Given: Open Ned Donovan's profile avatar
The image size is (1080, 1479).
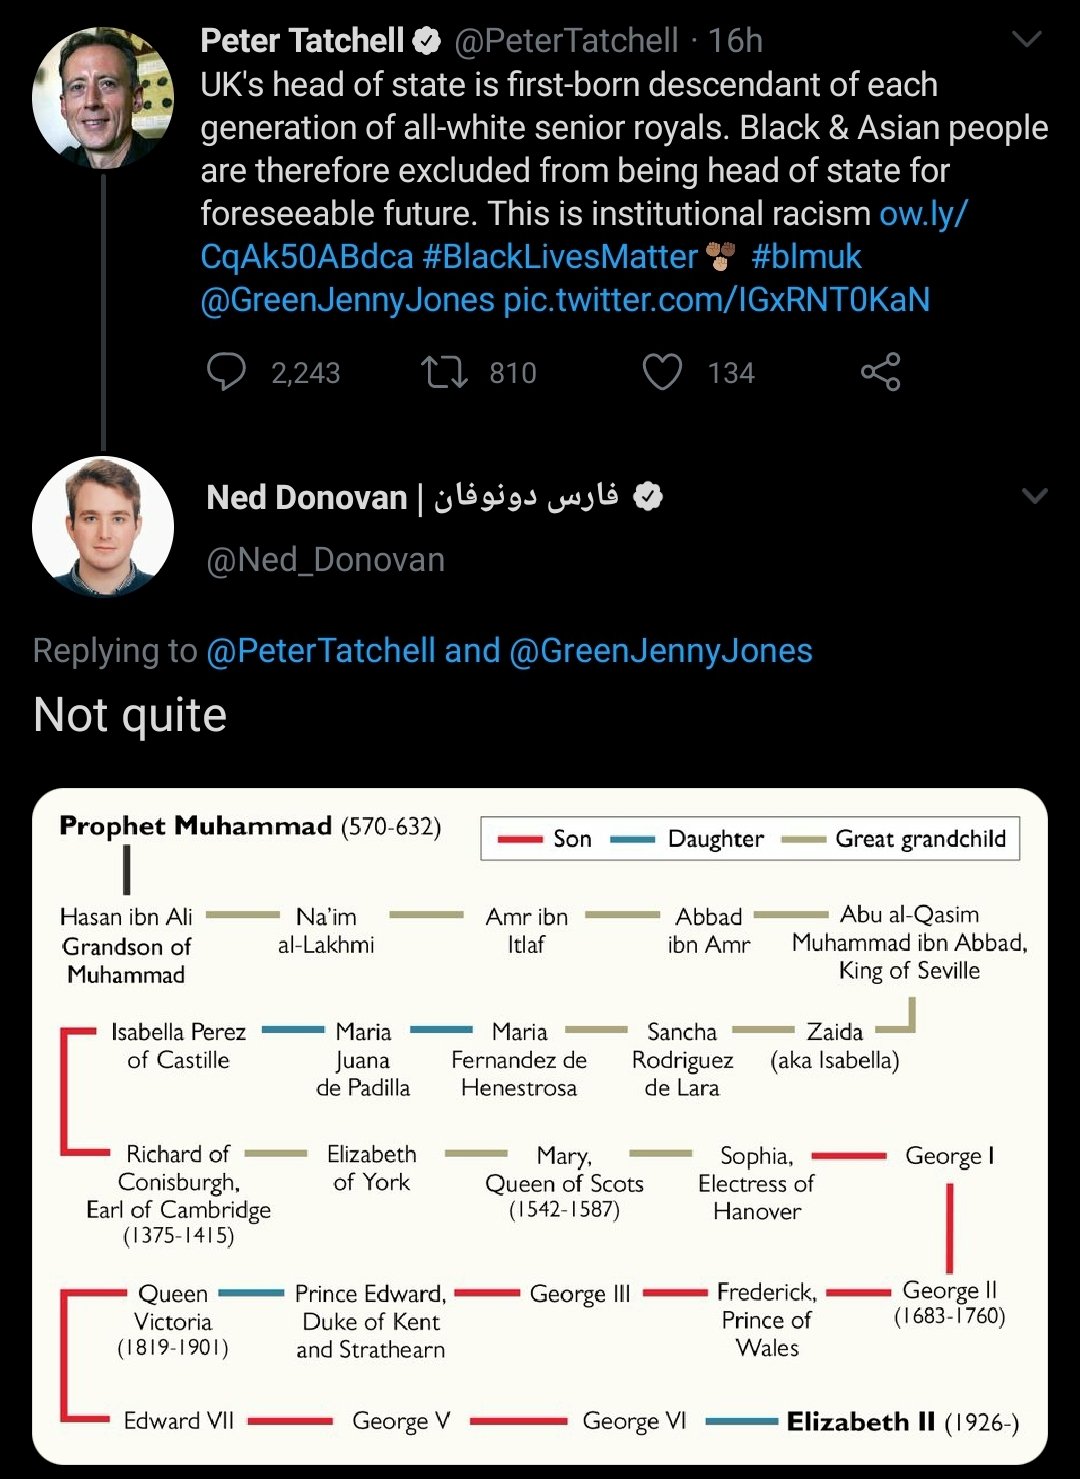Looking at the screenshot, I should click(103, 526).
